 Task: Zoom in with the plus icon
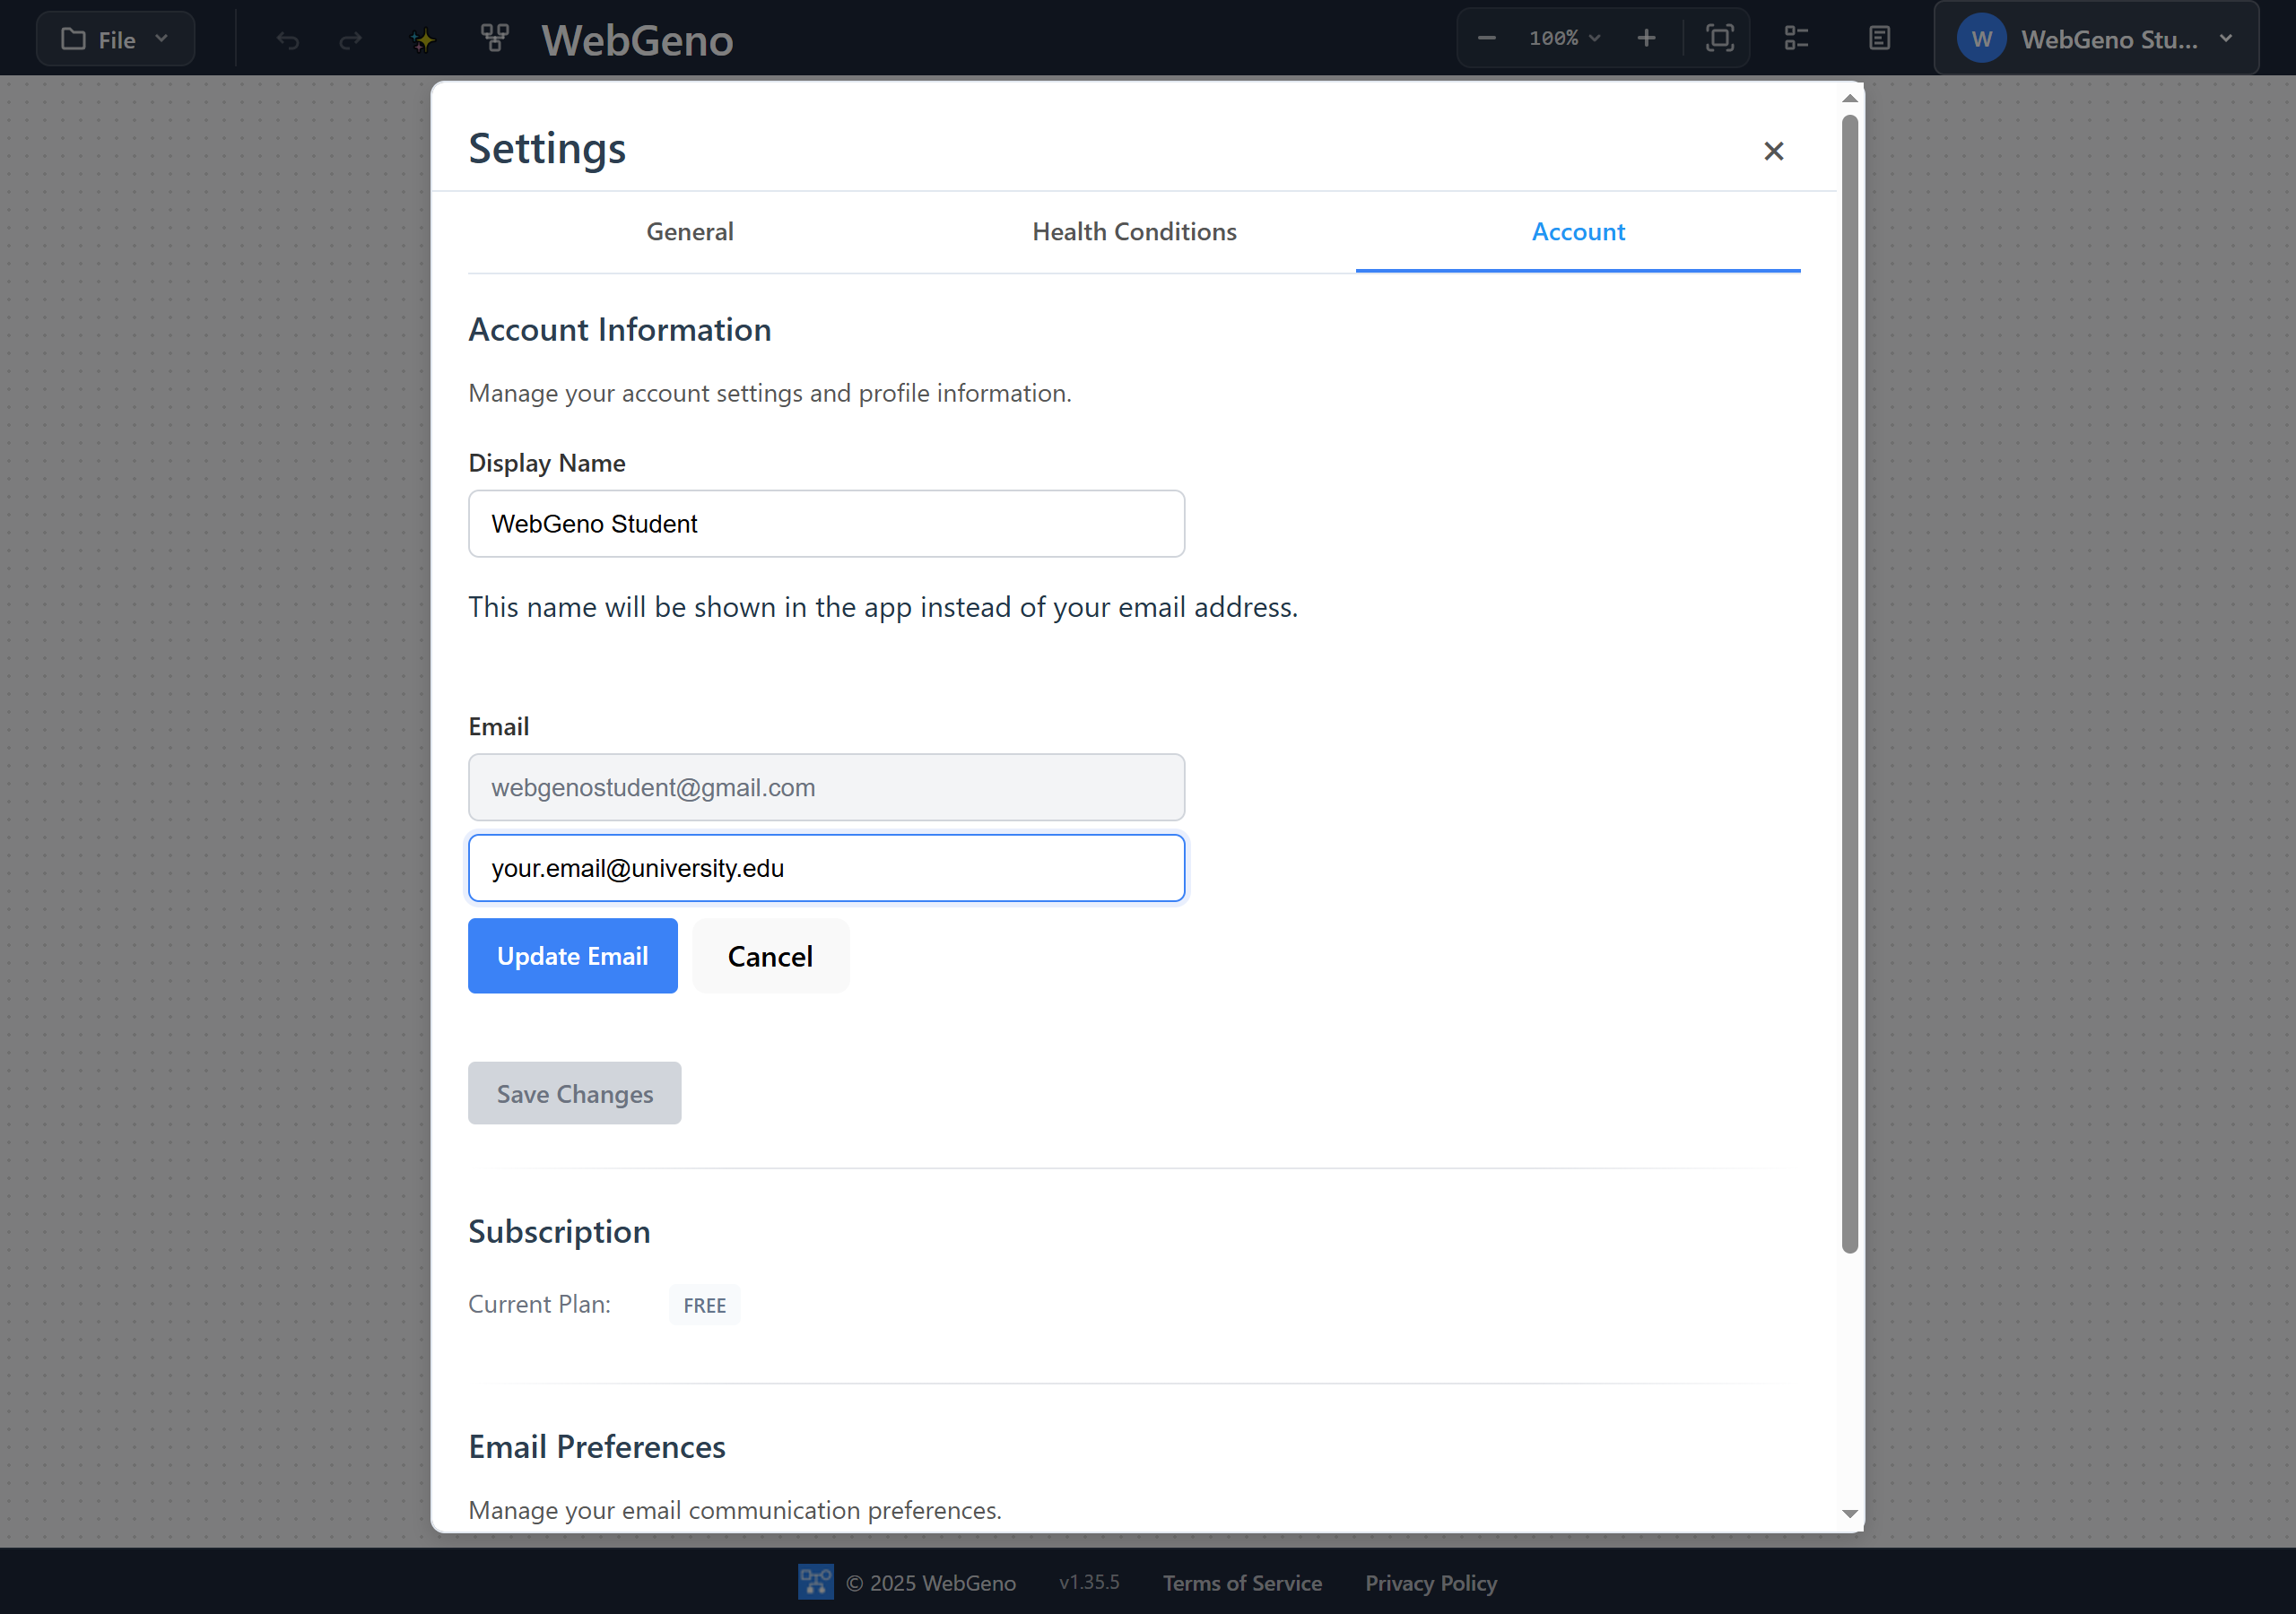pyautogui.click(x=1646, y=38)
